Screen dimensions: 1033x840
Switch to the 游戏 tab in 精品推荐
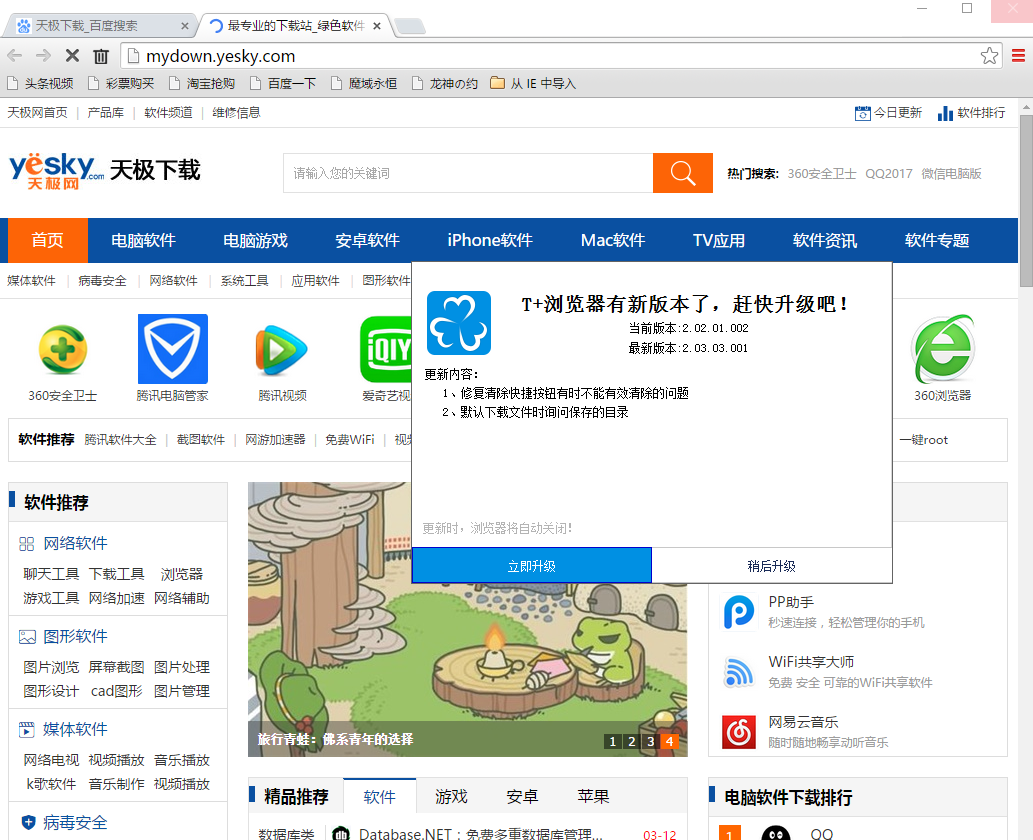pos(451,797)
